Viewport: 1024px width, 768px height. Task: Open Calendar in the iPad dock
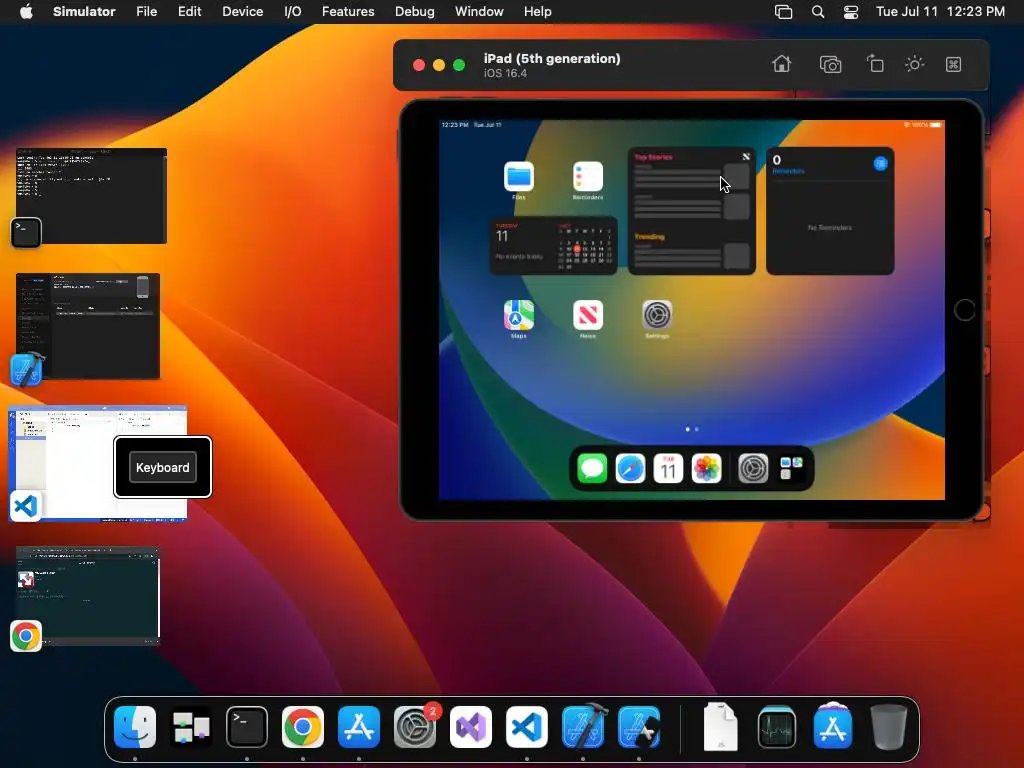pos(668,468)
